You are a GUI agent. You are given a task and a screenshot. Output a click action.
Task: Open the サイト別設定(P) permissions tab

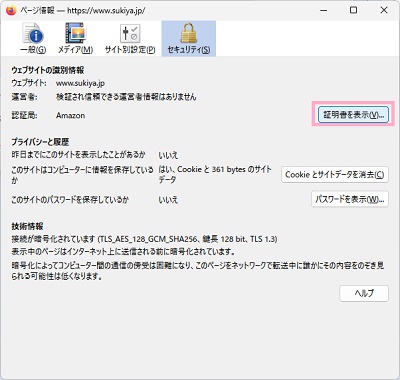coord(130,38)
